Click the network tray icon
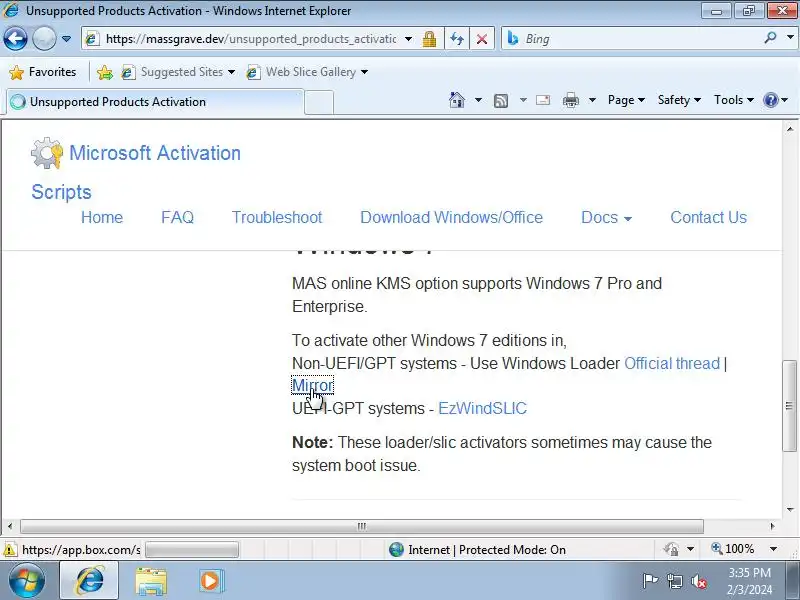This screenshot has width=800, height=600. pos(674,581)
